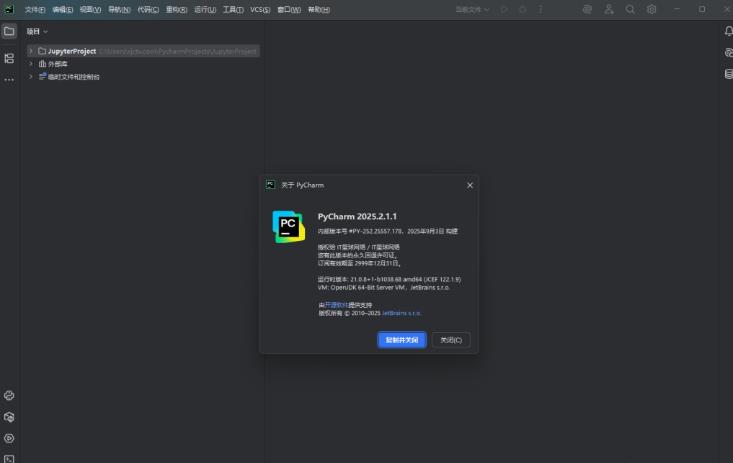Follow the 开源软件 link in About dialog
The height and width of the screenshot is (463, 733).
(337, 305)
